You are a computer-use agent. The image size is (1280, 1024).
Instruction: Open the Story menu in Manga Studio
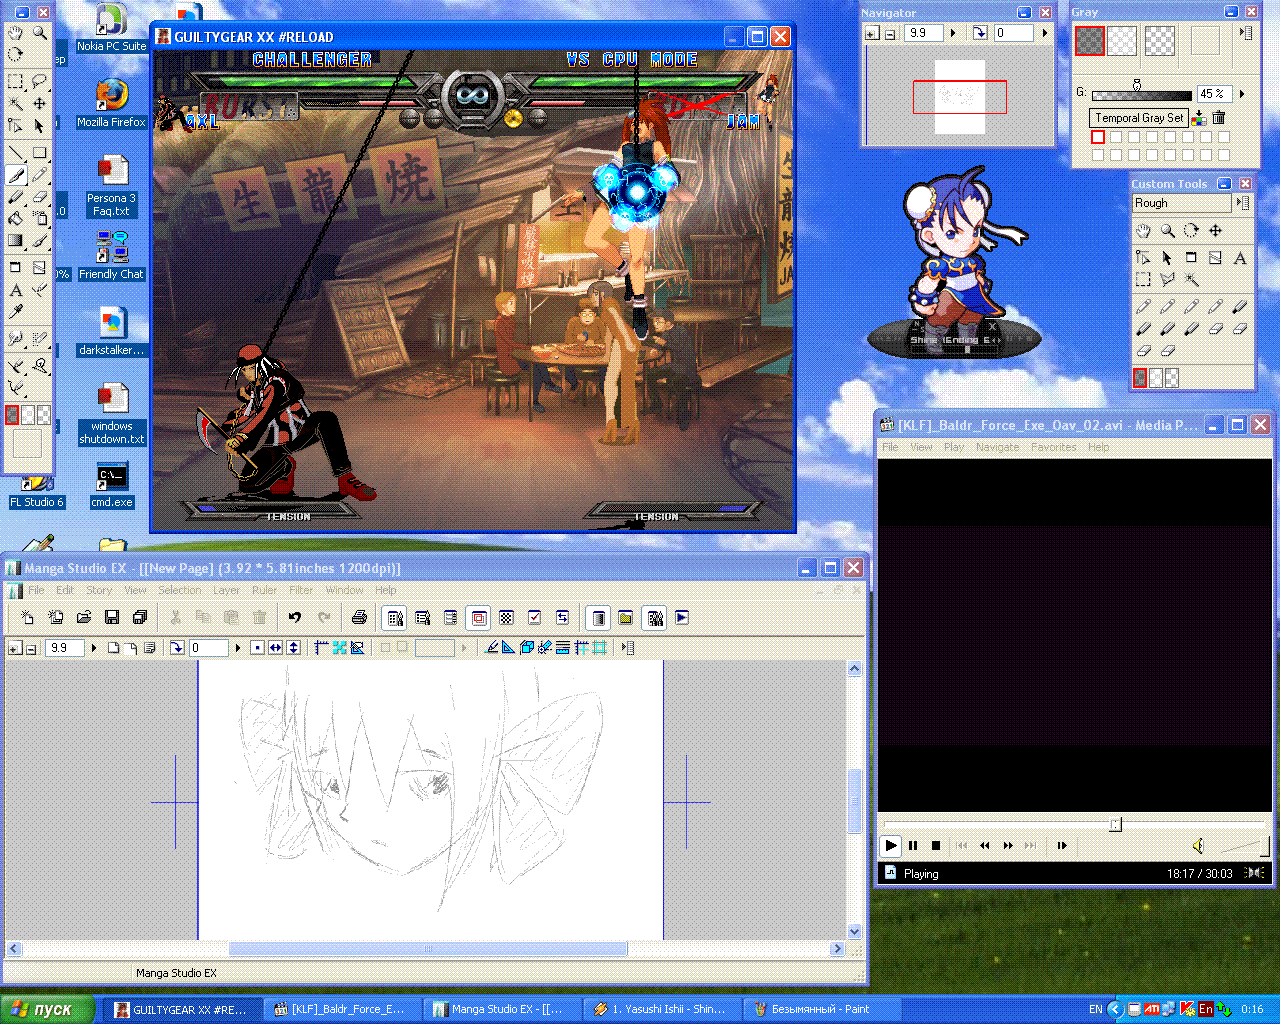pyautogui.click(x=99, y=590)
